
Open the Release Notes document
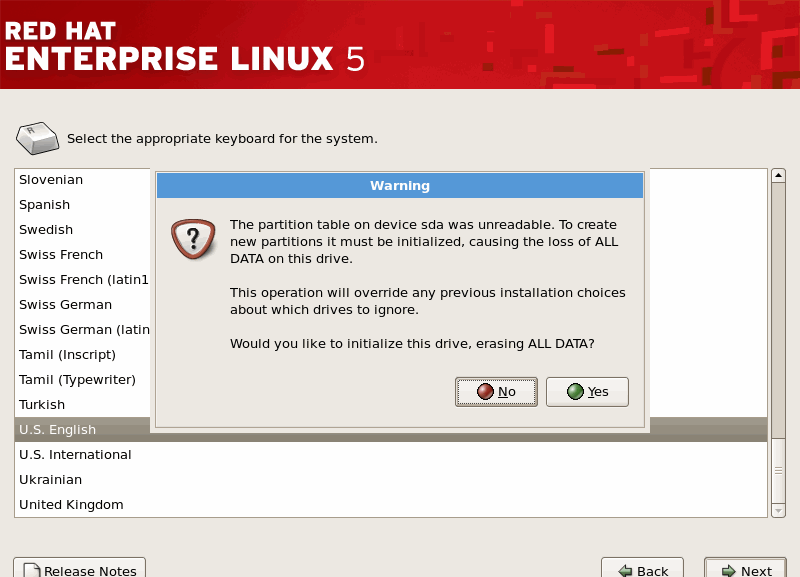[79, 570]
